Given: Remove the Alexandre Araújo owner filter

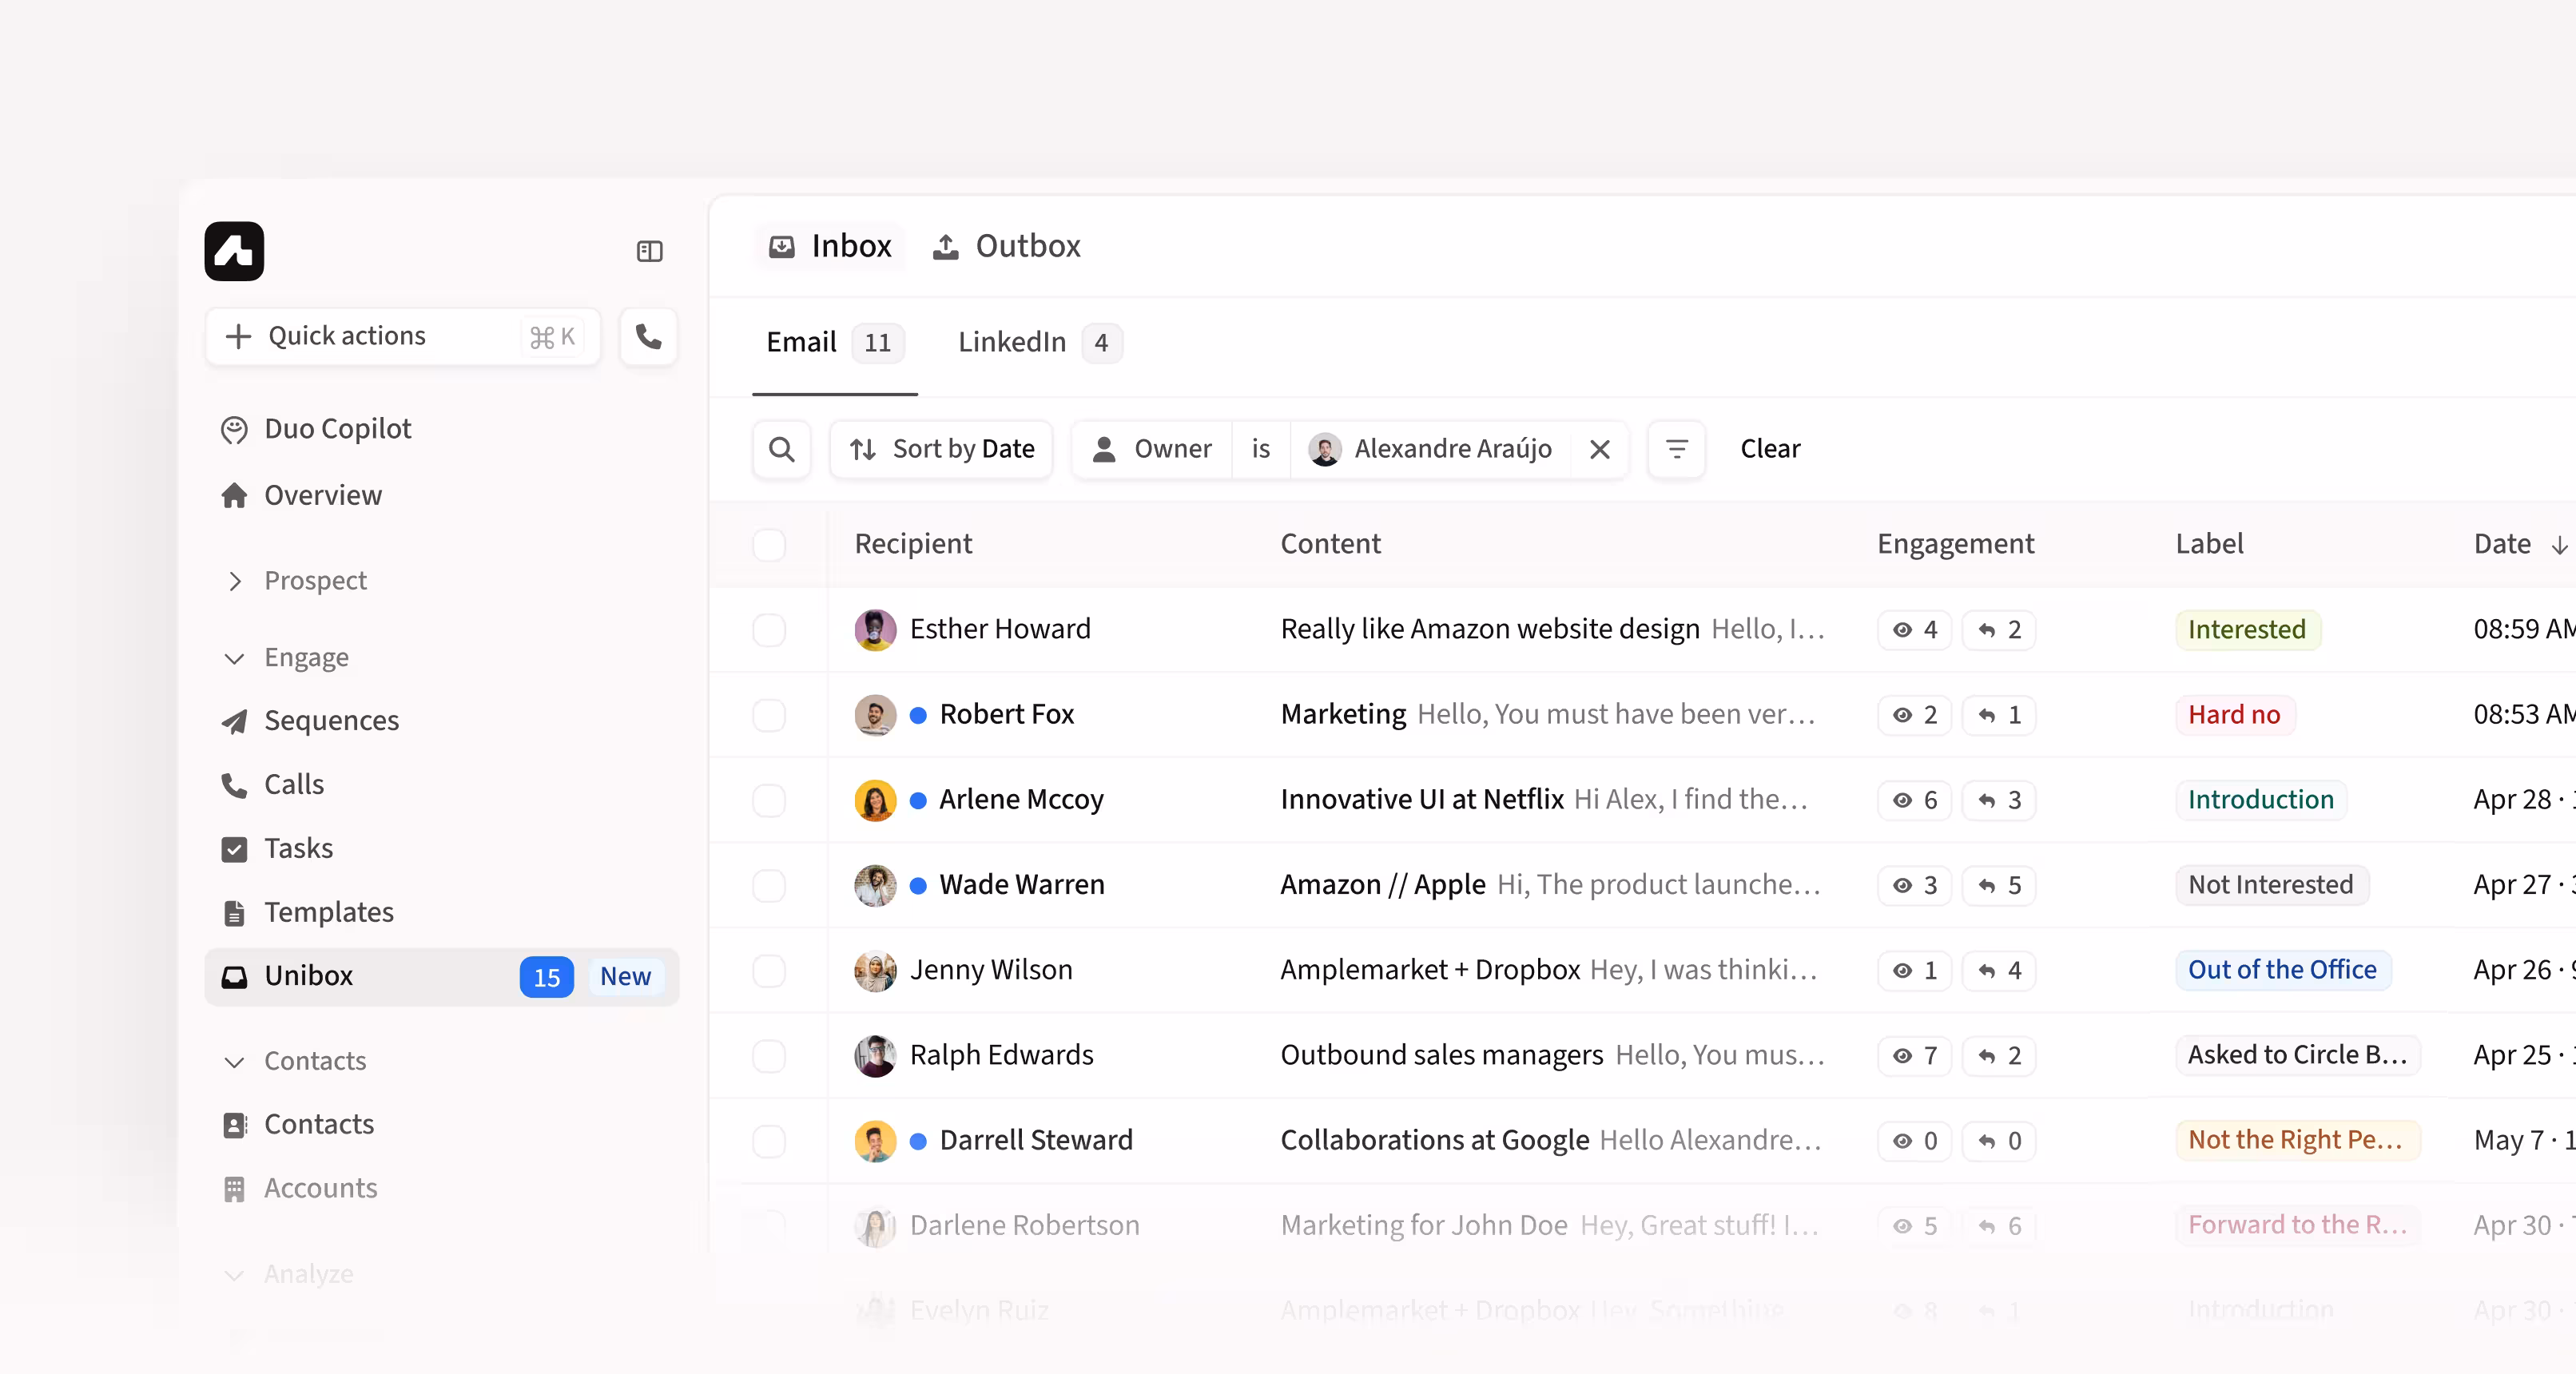Looking at the screenshot, I should point(1600,449).
